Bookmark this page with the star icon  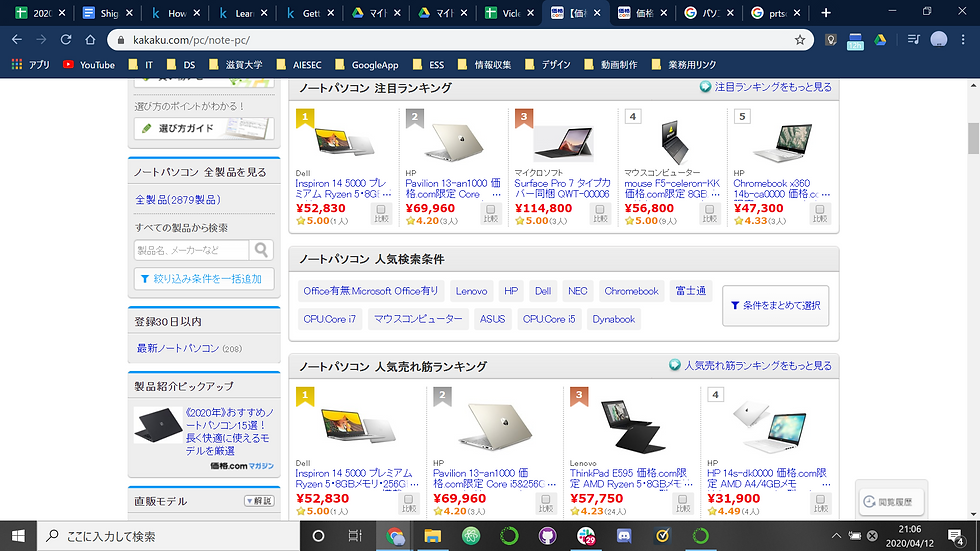[x=800, y=40]
